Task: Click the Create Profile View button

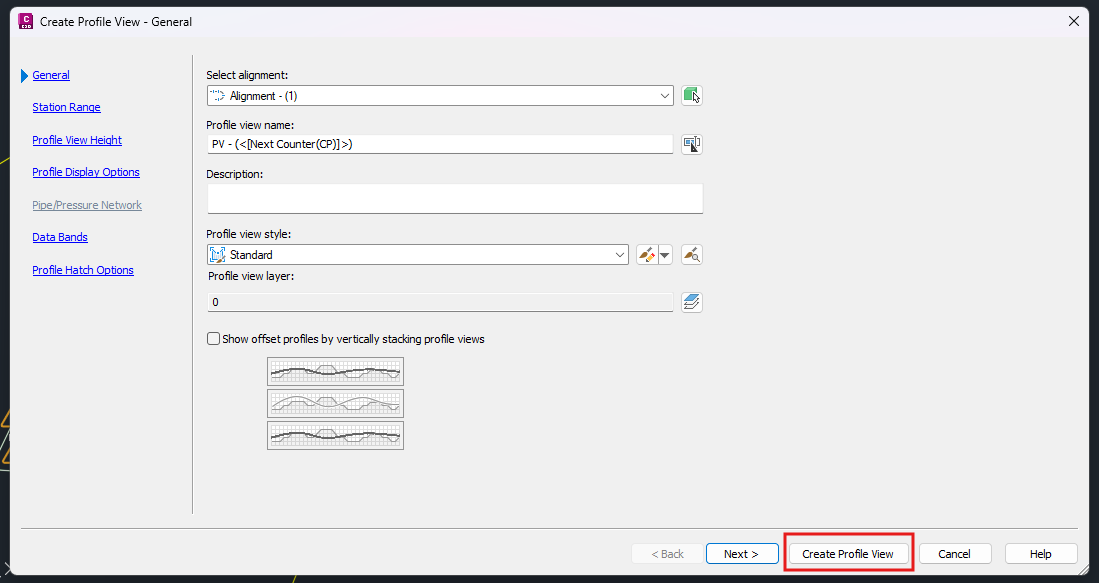Action: coord(848,554)
